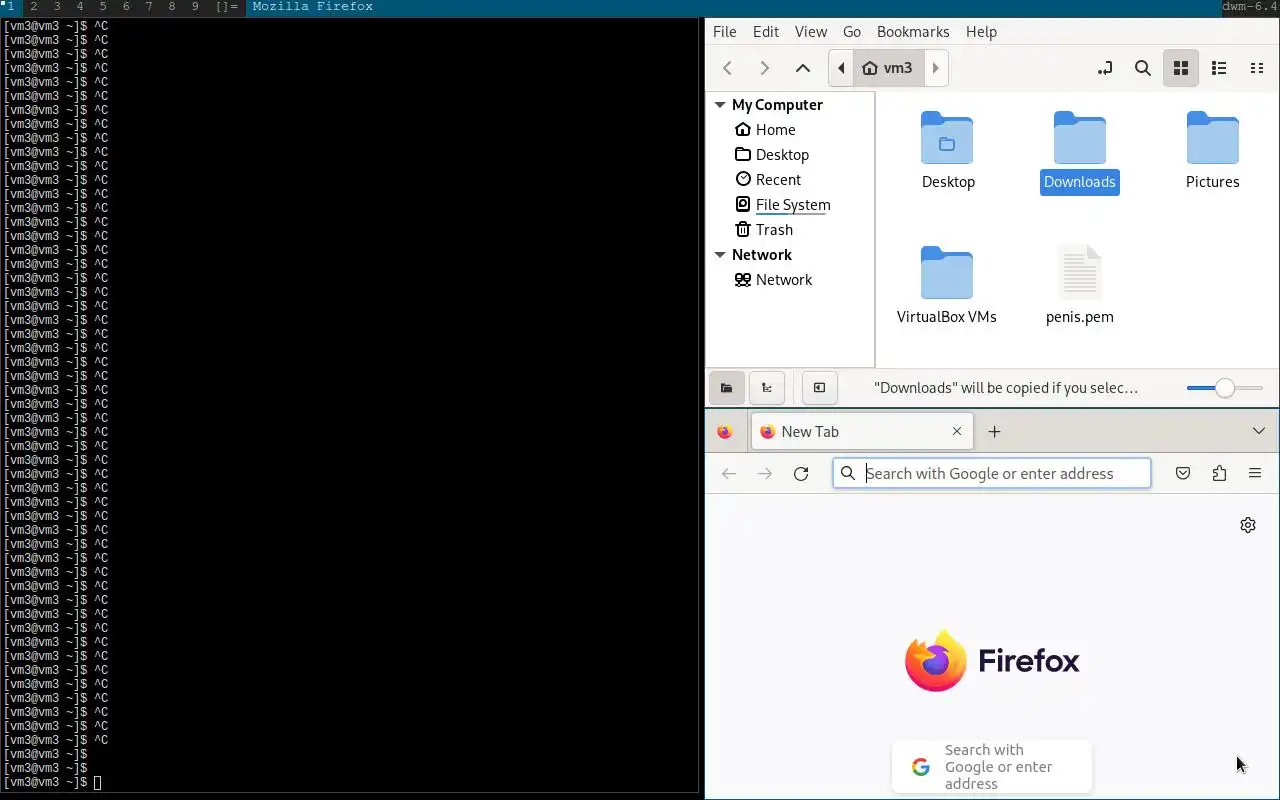The width and height of the screenshot is (1280, 800).
Task: Click the path bar left scroll arrow
Action: point(841,68)
